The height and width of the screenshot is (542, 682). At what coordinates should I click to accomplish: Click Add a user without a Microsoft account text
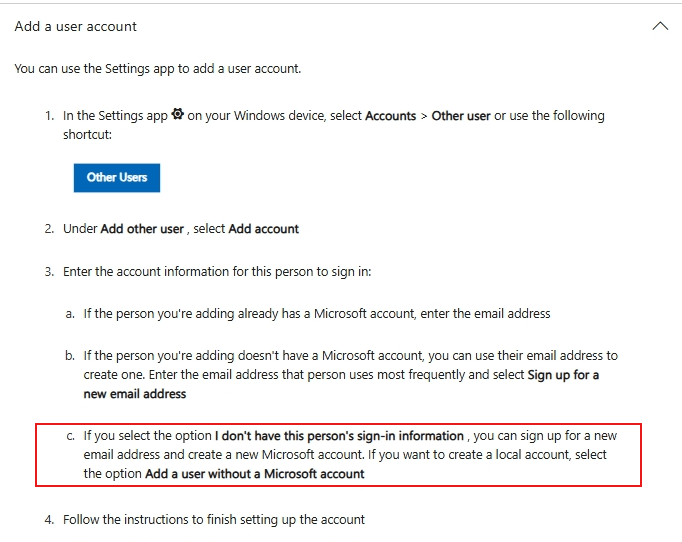pos(255,474)
